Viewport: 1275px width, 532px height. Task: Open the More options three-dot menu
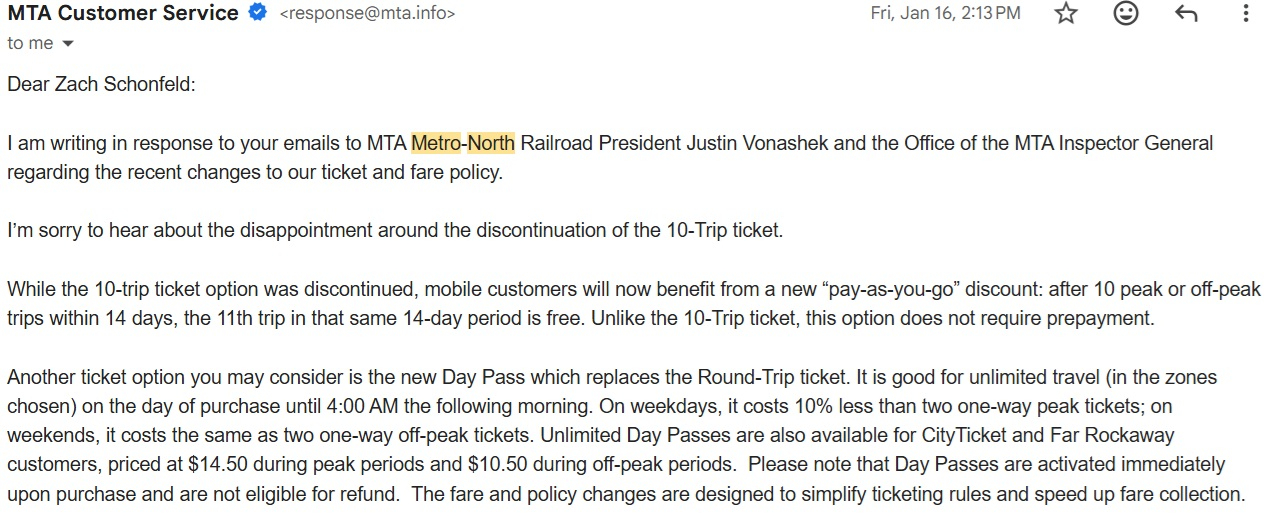(x=1245, y=14)
